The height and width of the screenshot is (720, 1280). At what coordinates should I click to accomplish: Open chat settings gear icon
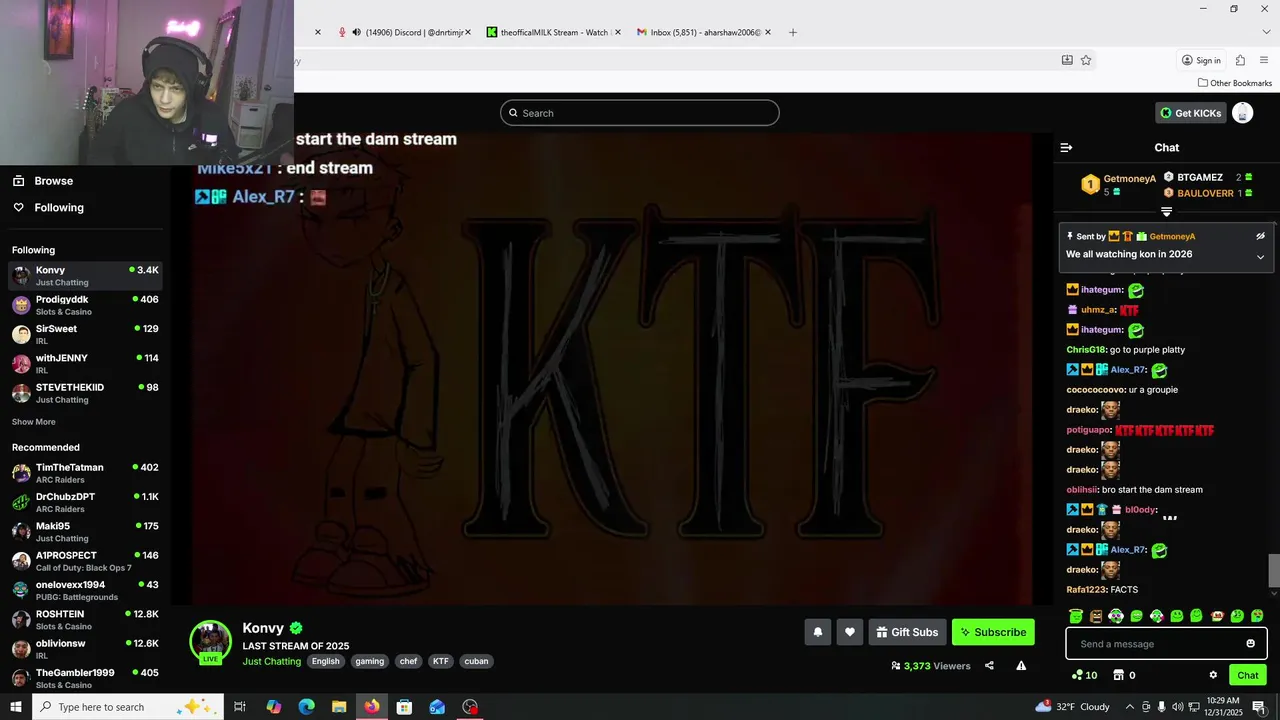click(x=1213, y=675)
